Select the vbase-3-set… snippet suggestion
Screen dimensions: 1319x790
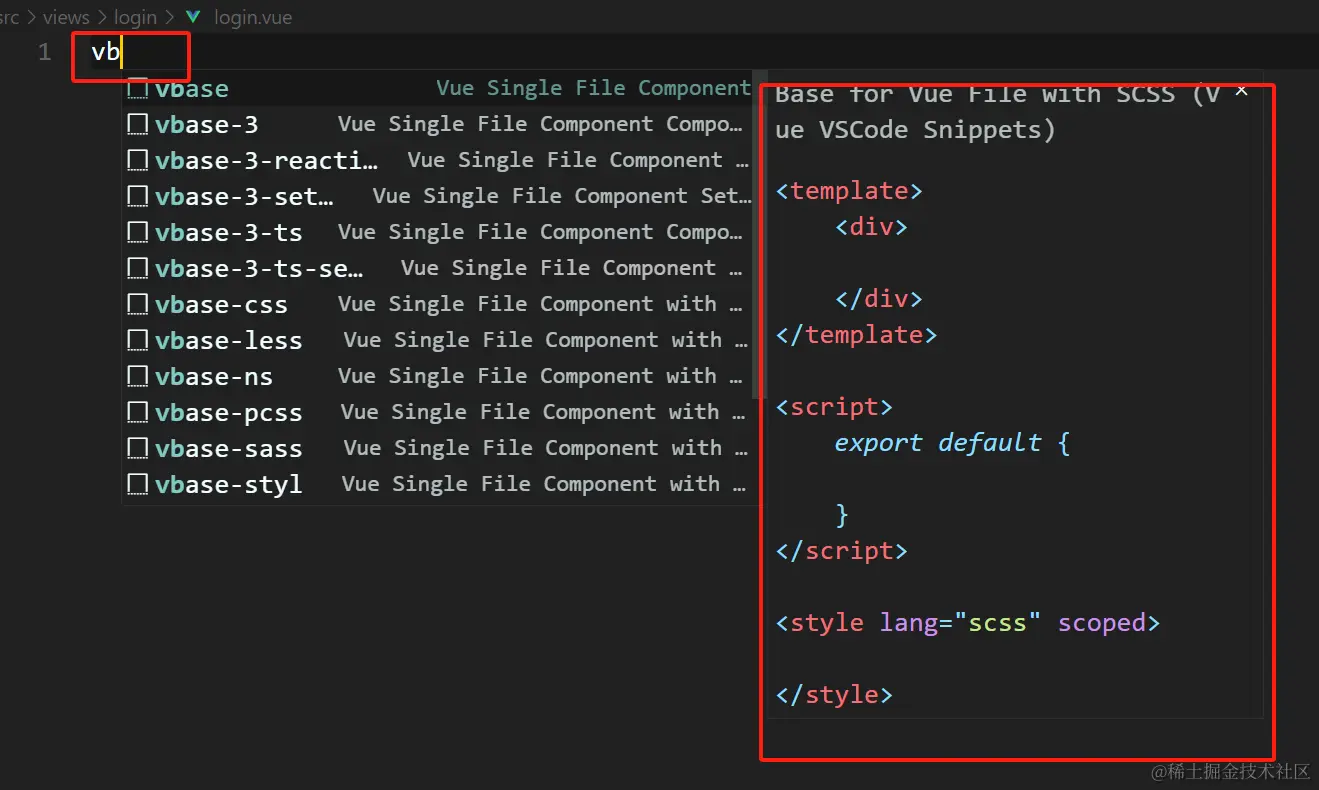coord(439,196)
